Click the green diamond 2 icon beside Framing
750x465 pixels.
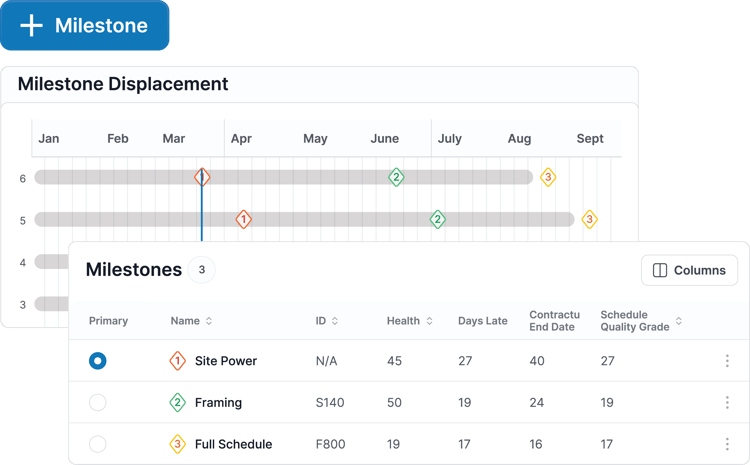click(x=177, y=402)
